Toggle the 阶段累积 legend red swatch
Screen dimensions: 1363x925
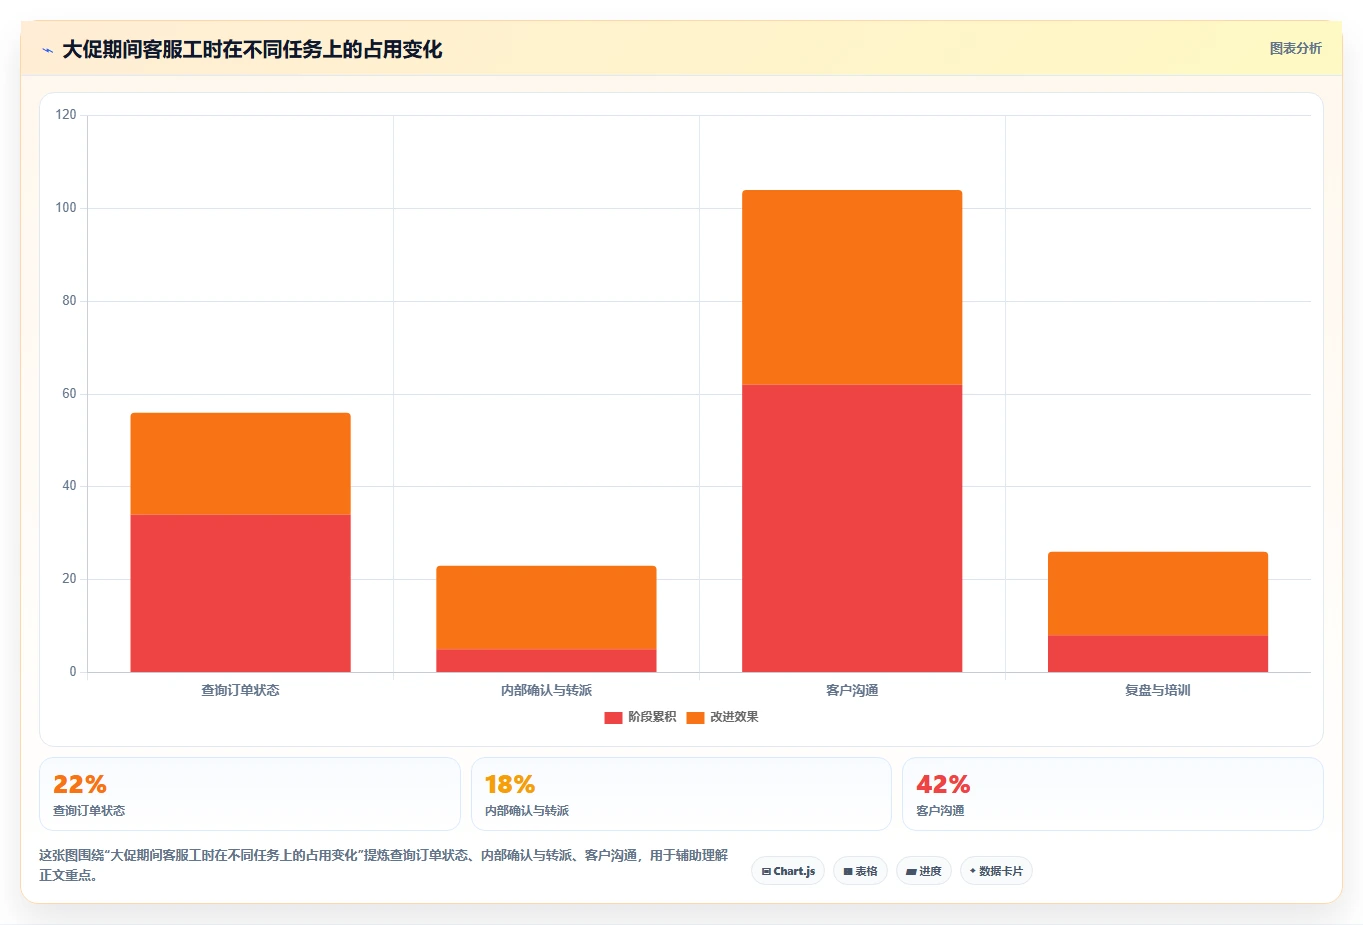coord(613,717)
